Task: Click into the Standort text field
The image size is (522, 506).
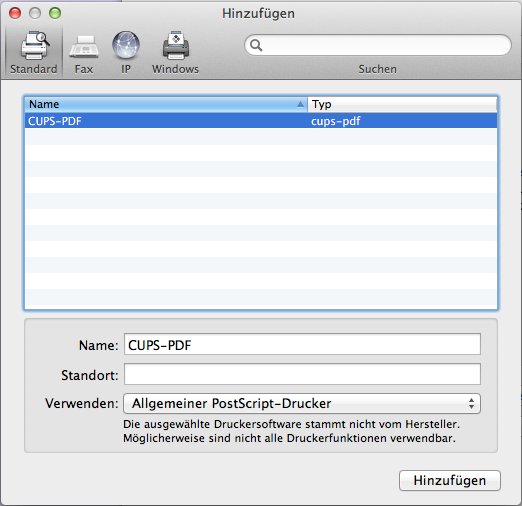Action: coord(302,374)
